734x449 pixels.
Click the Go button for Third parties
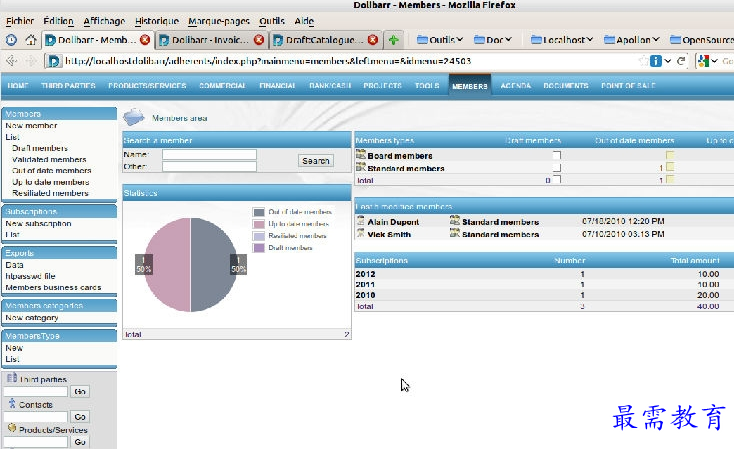click(x=80, y=391)
